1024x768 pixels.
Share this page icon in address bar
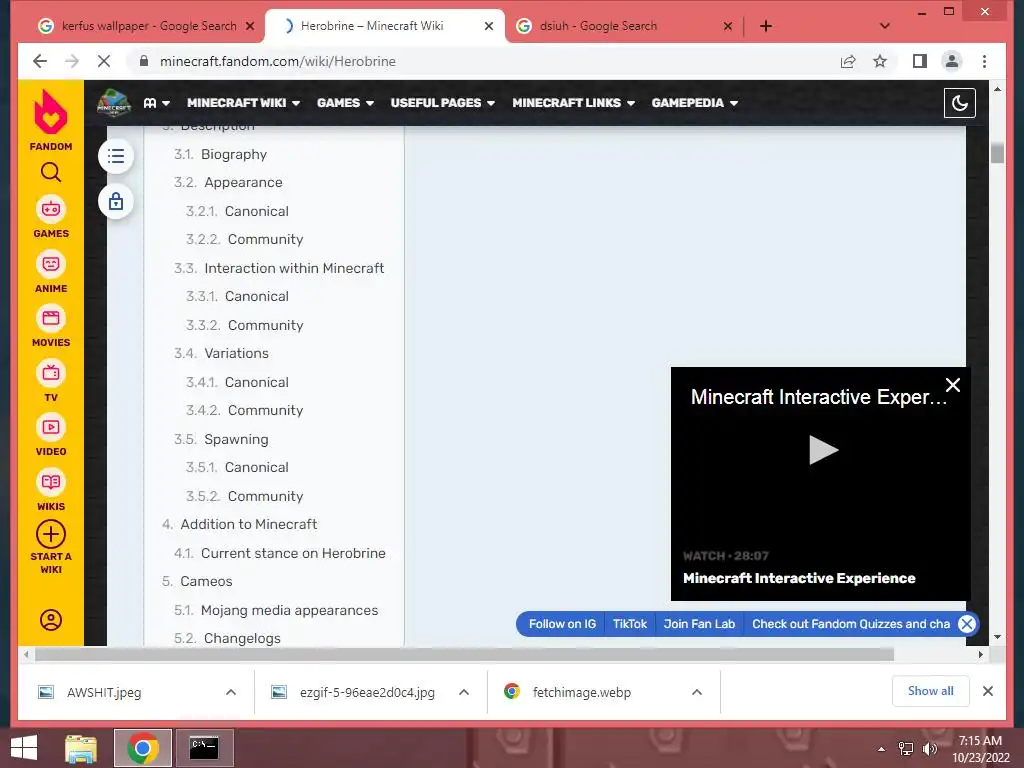848,61
